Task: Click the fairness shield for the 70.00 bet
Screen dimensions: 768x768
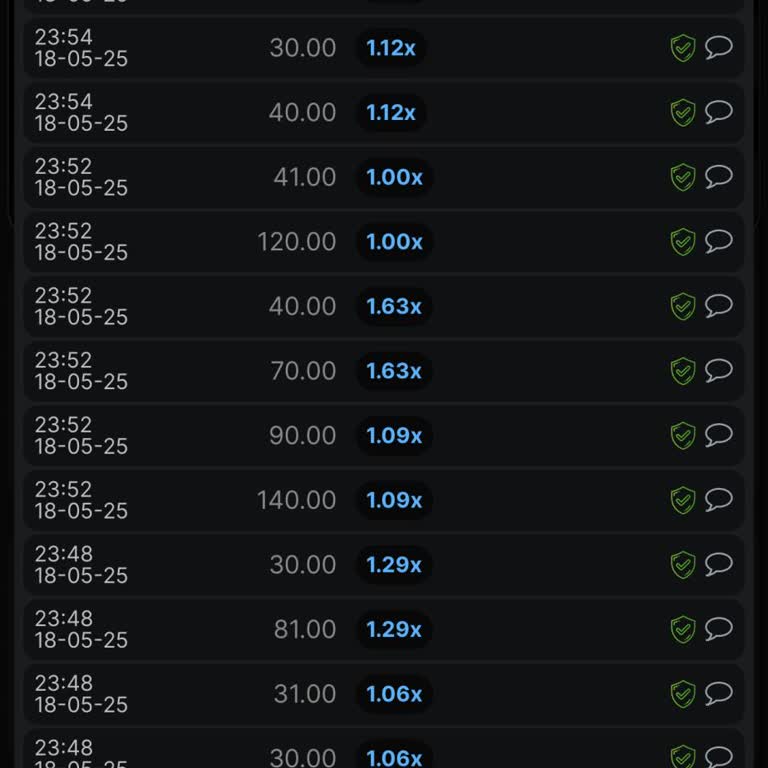Action: [x=683, y=371]
